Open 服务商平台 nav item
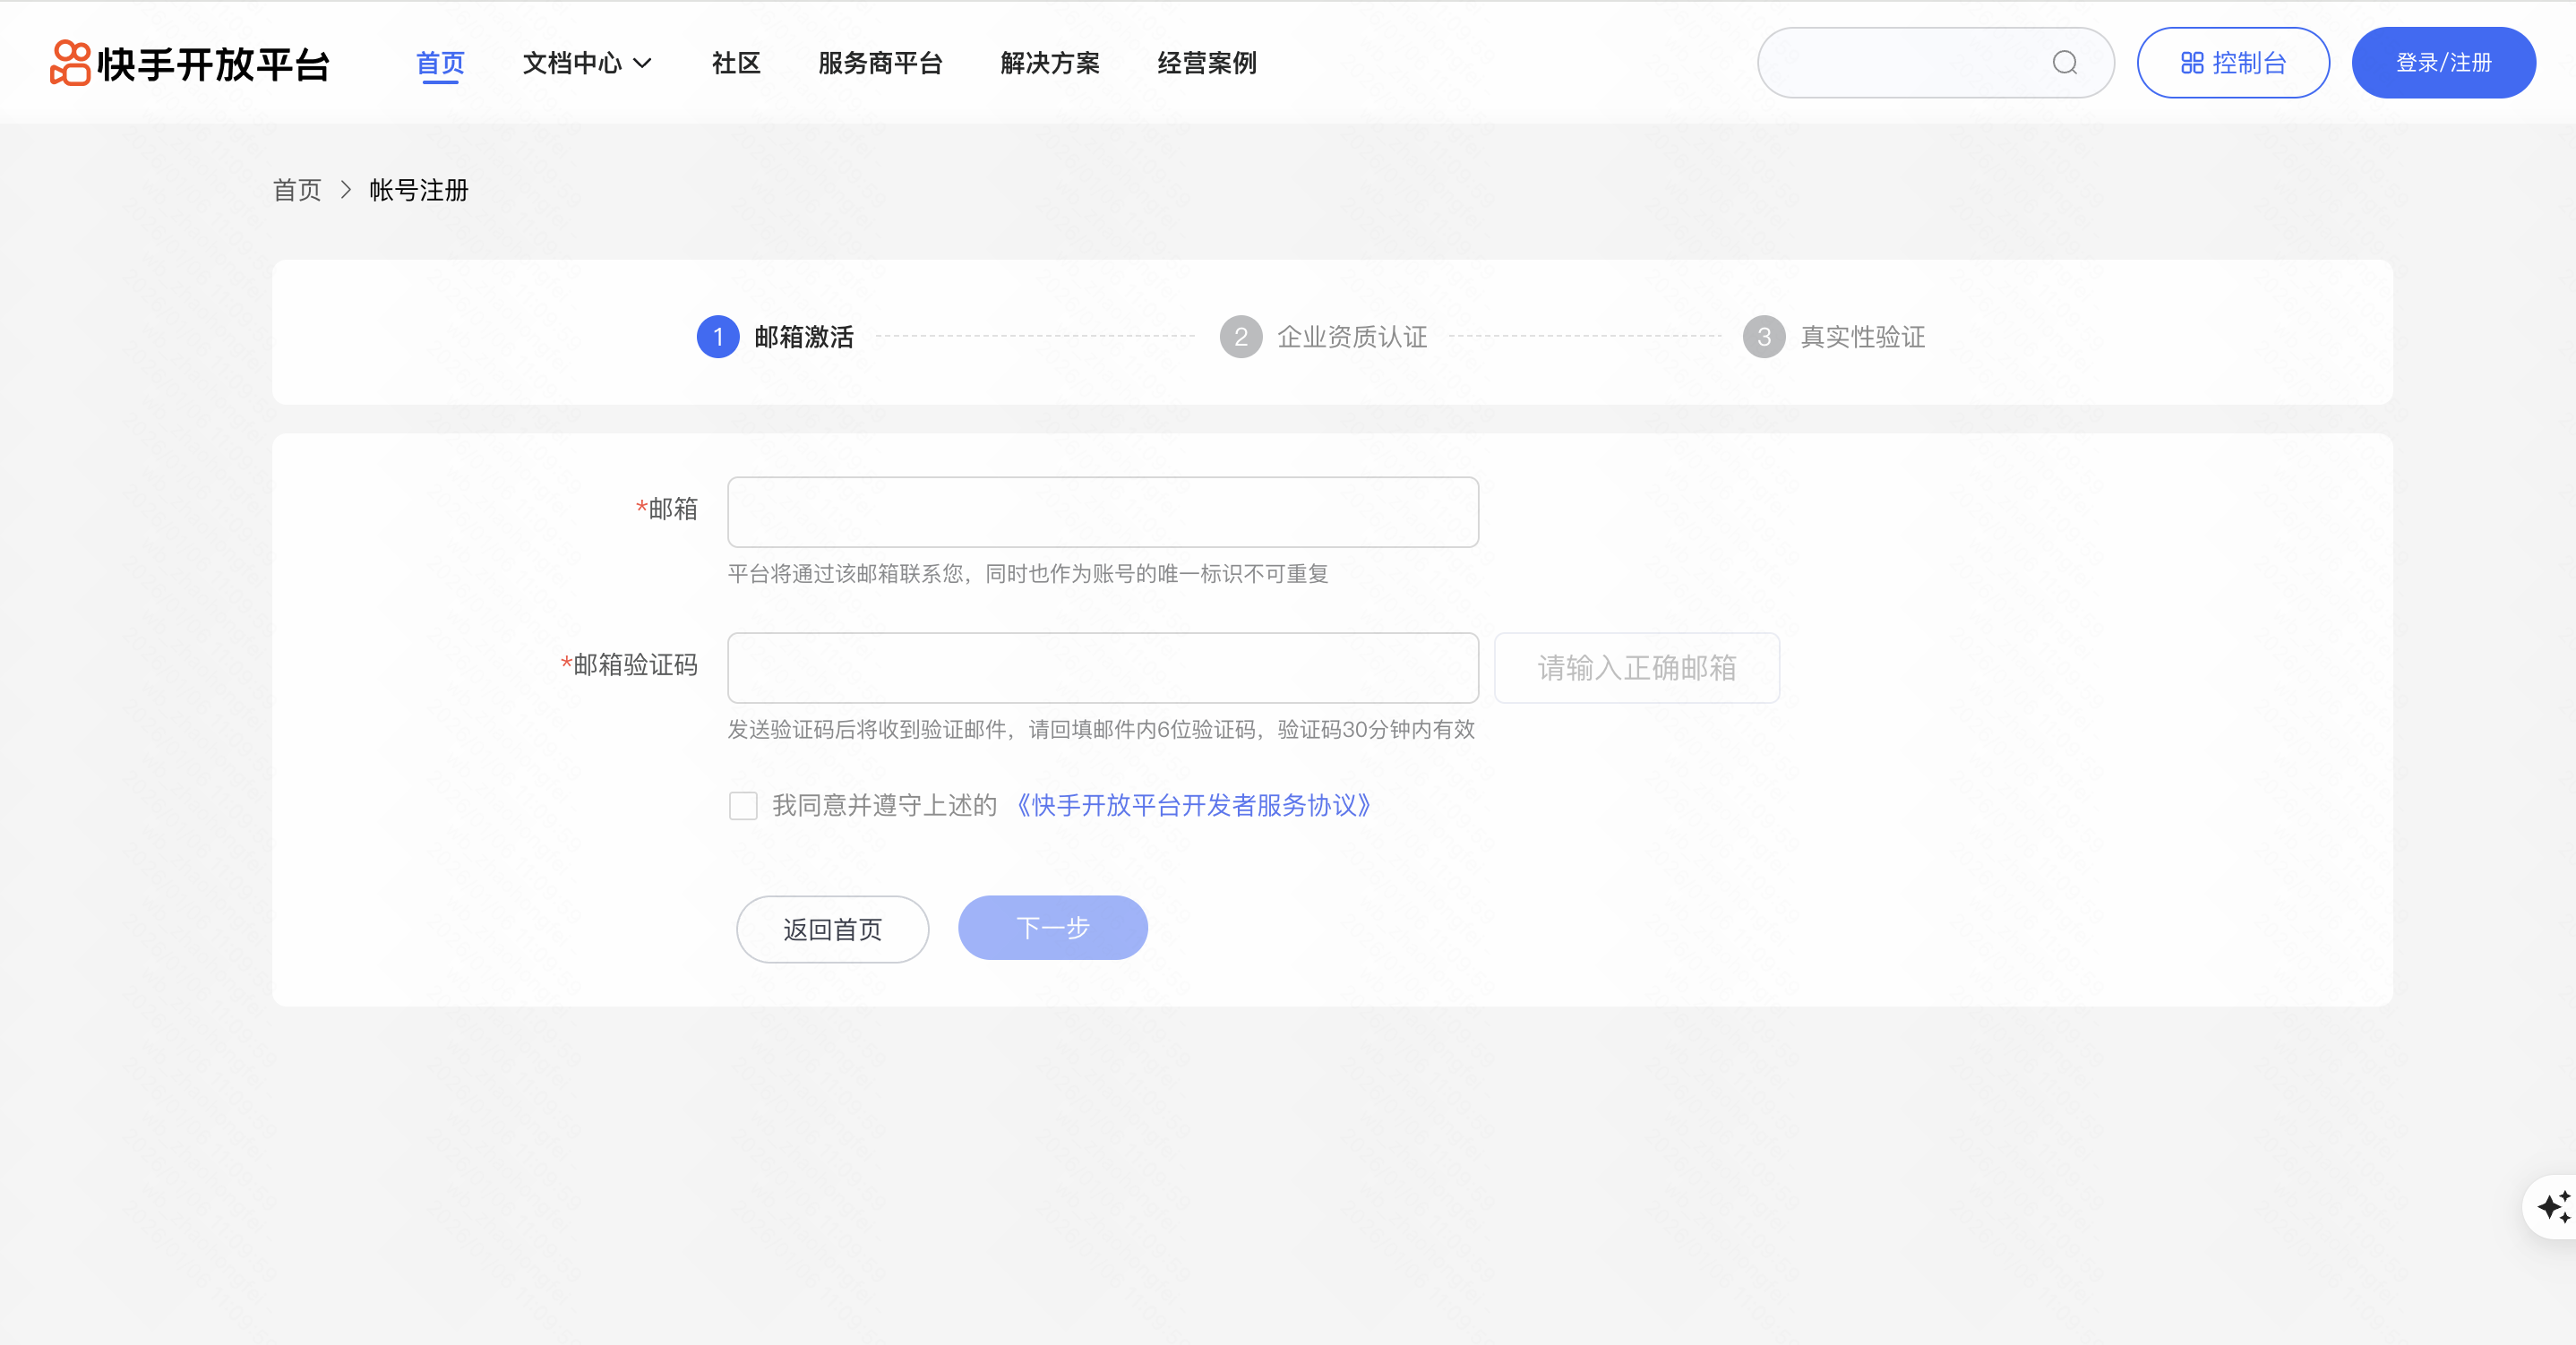Viewport: 2576px width, 1345px height. (x=880, y=63)
